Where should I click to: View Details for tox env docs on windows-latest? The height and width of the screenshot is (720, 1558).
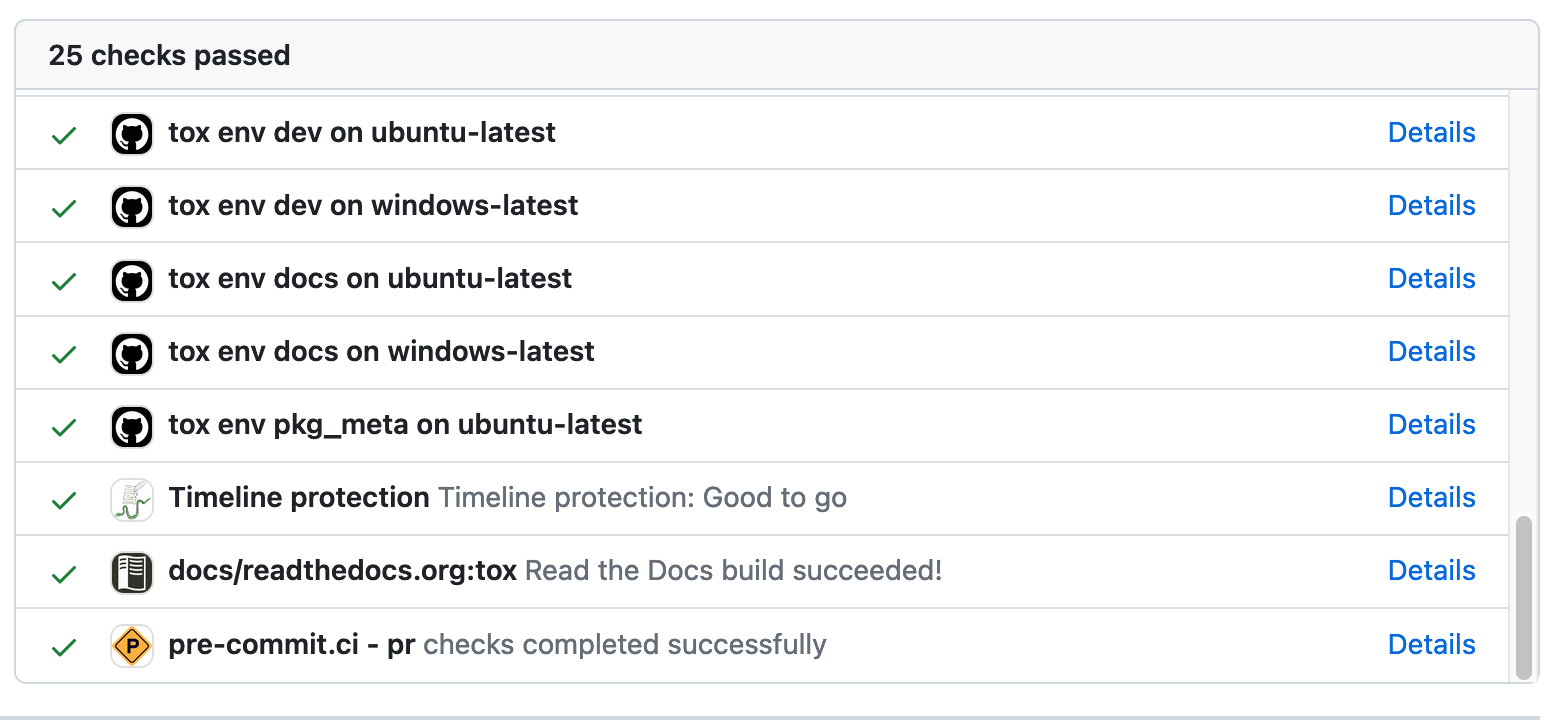pyautogui.click(x=1431, y=352)
